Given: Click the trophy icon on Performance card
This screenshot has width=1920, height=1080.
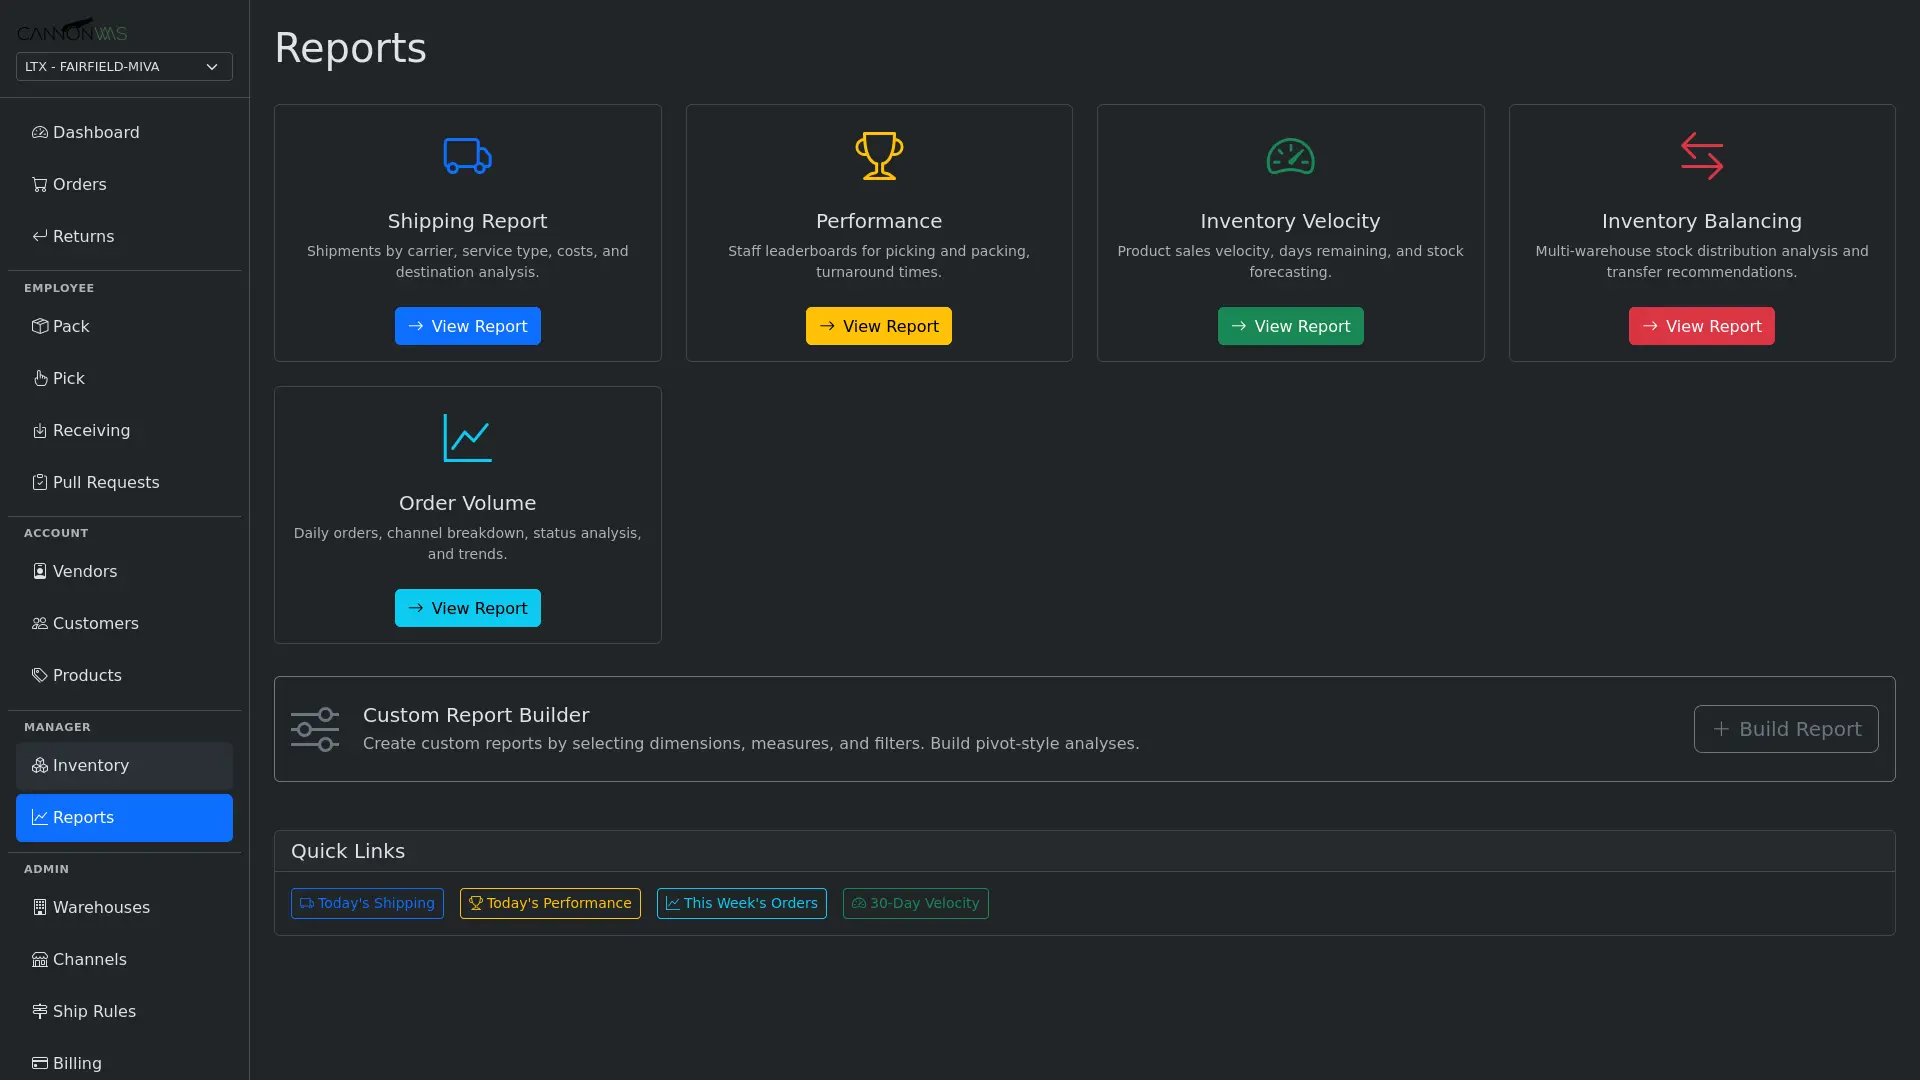Looking at the screenshot, I should pyautogui.click(x=879, y=156).
